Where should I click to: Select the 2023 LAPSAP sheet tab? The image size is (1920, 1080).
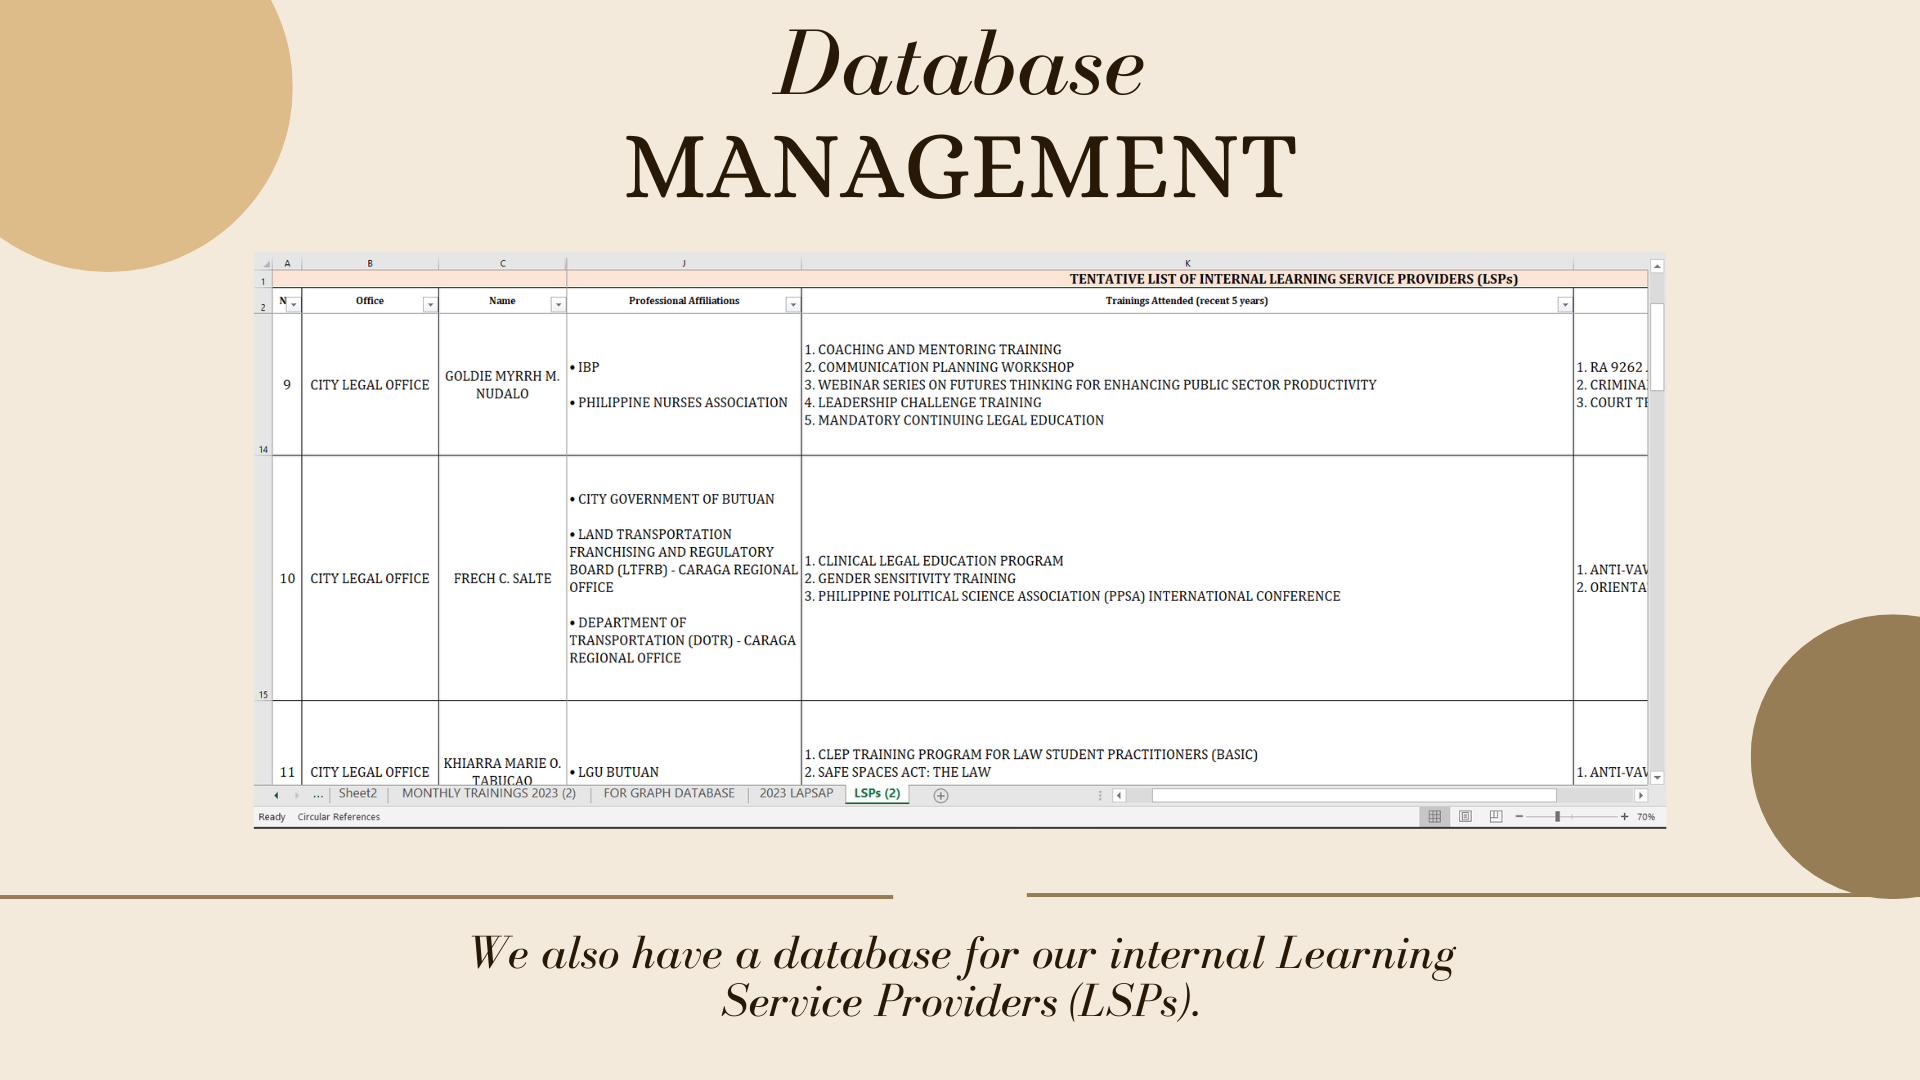(795, 794)
